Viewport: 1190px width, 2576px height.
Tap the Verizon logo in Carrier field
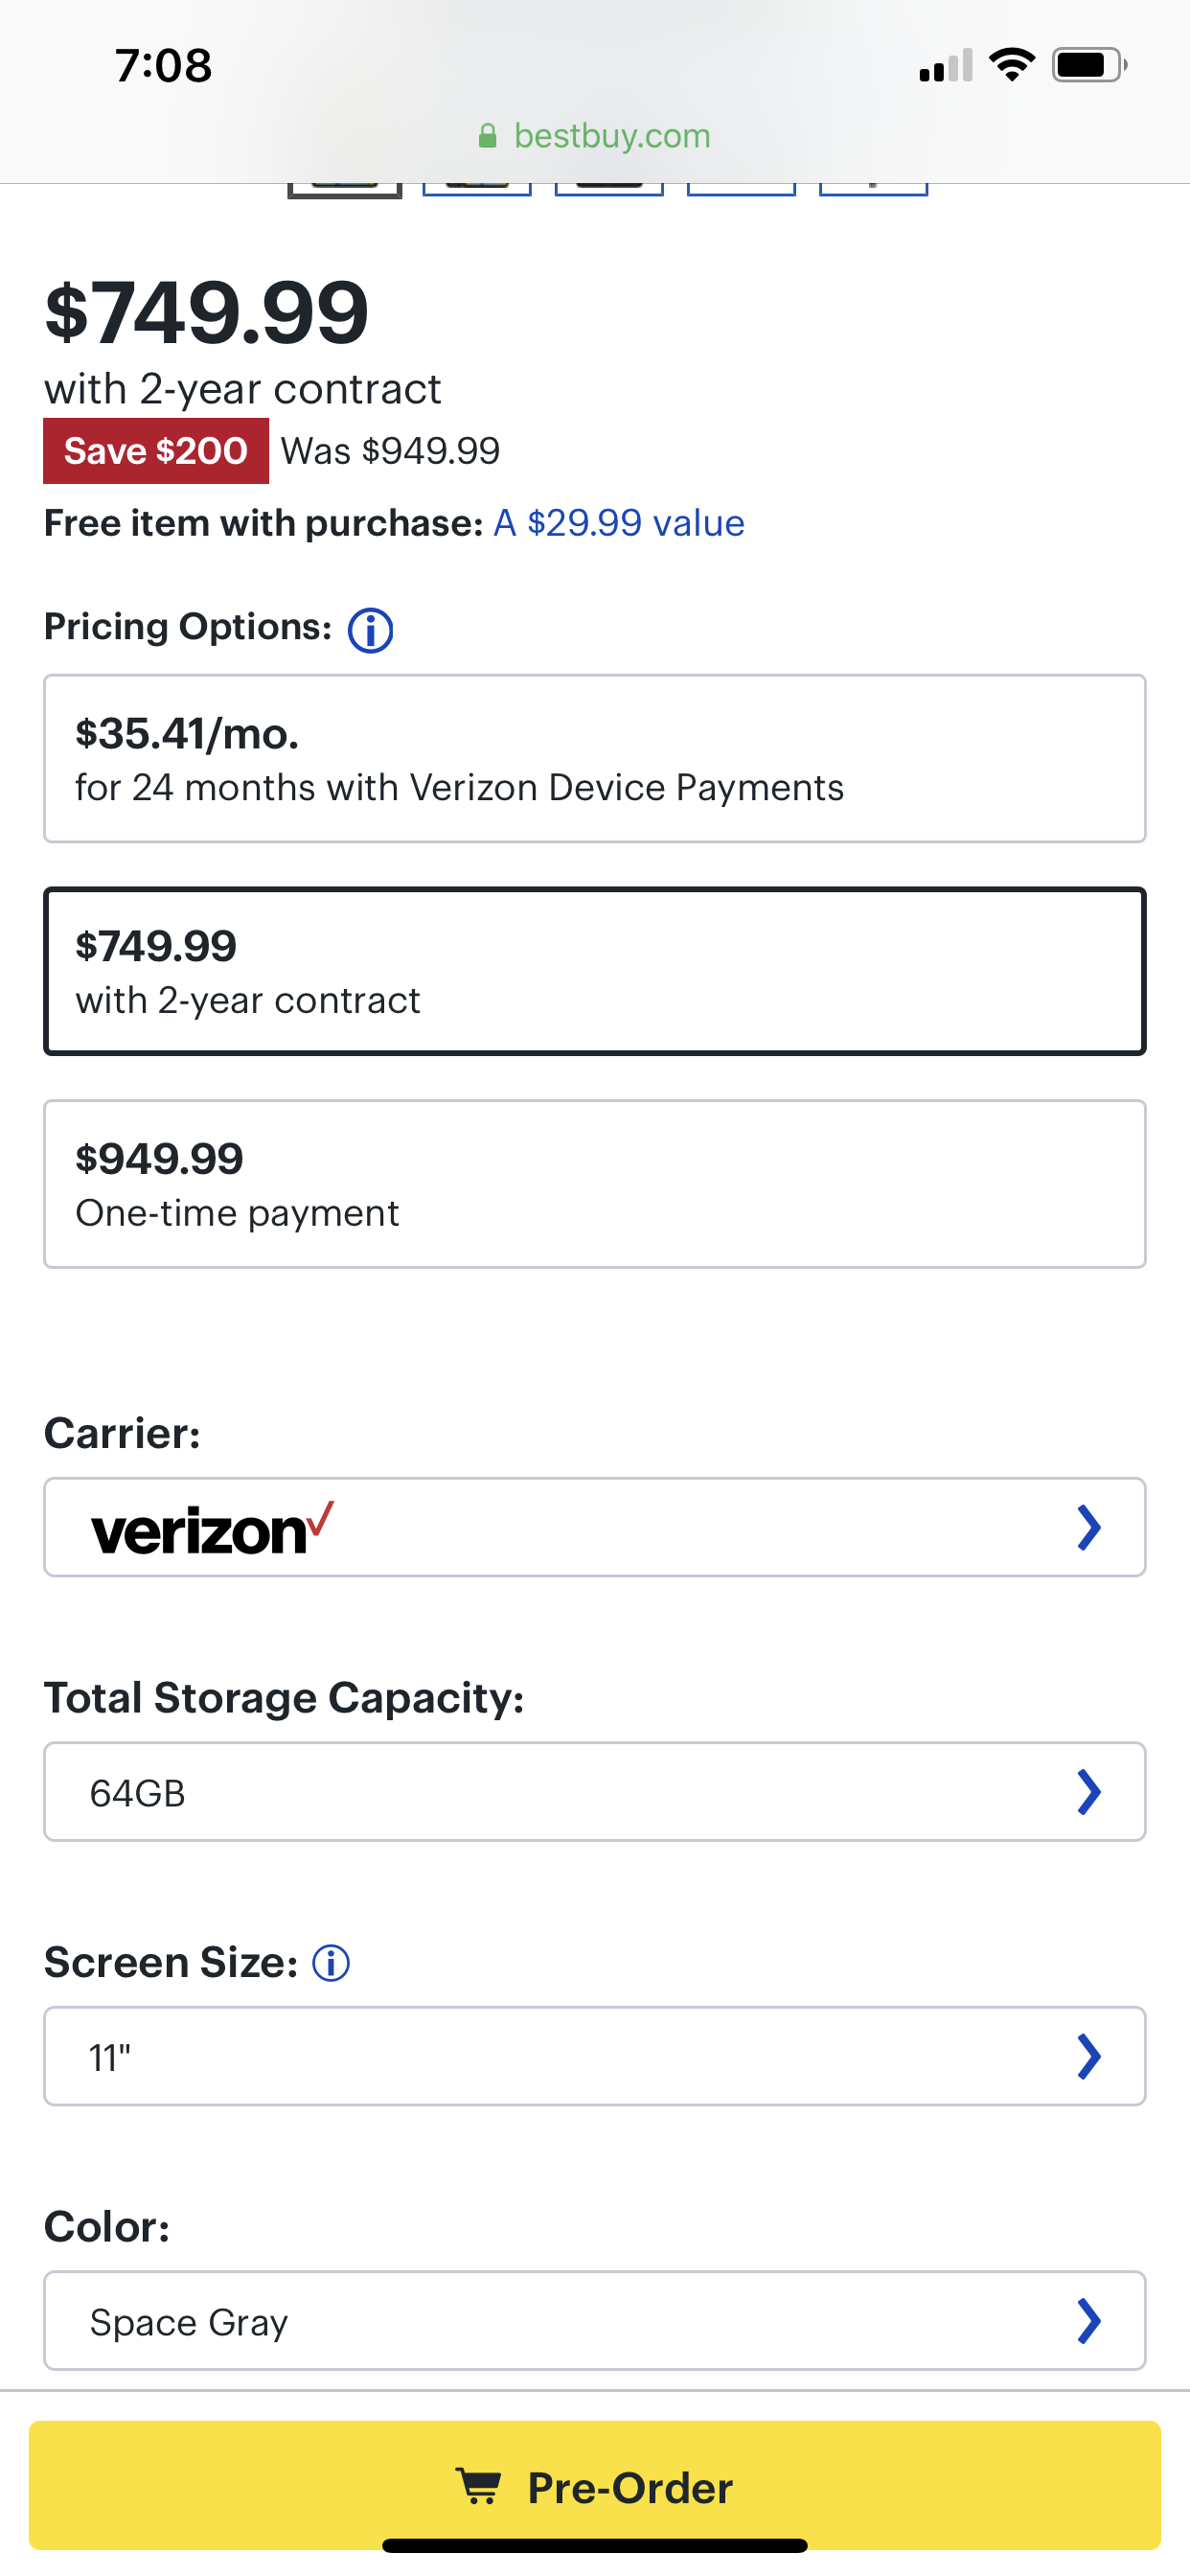pyautogui.click(x=212, y=1530)
